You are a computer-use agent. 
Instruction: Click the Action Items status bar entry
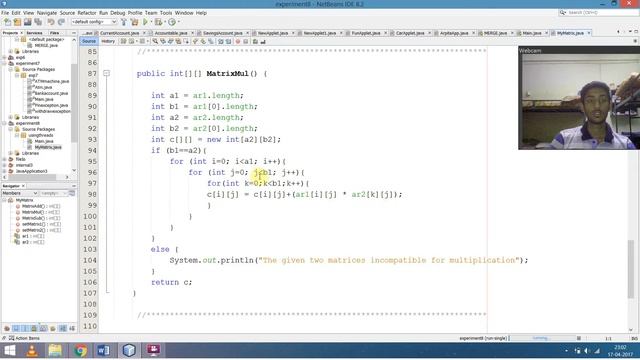(x=24, y=338)
